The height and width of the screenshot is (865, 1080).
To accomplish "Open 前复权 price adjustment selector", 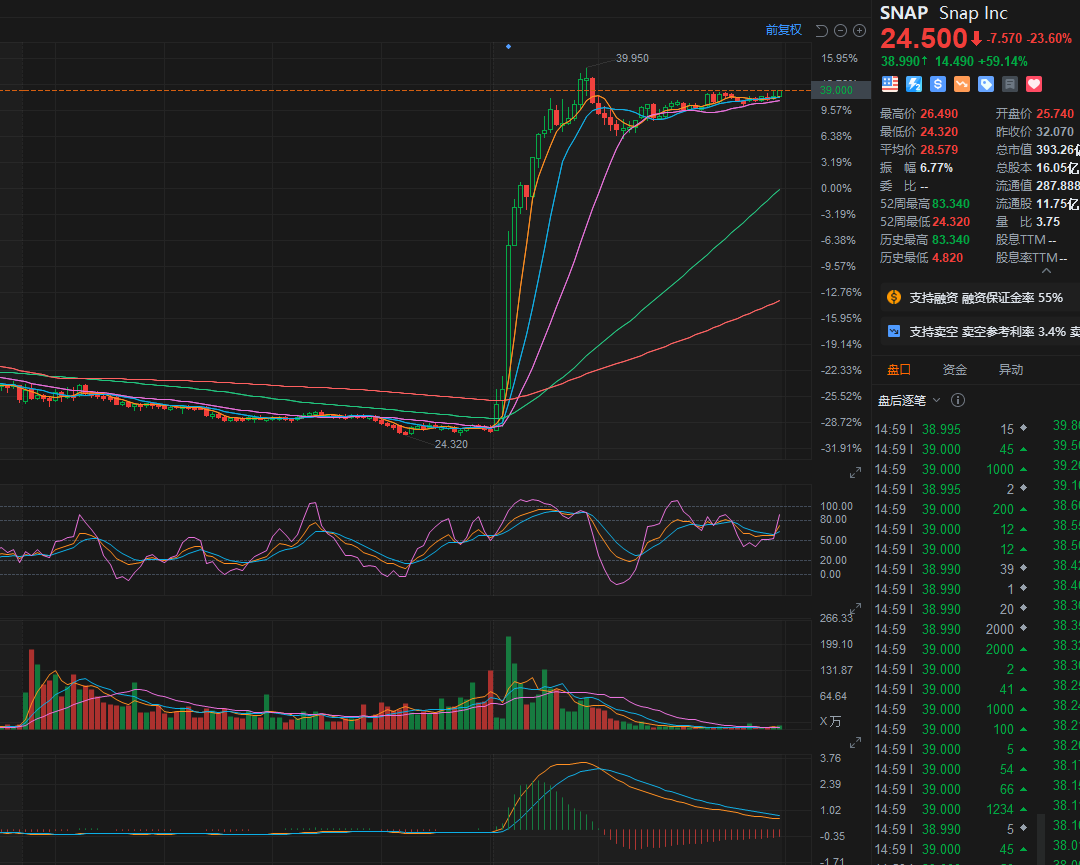I will click(784, 30).
